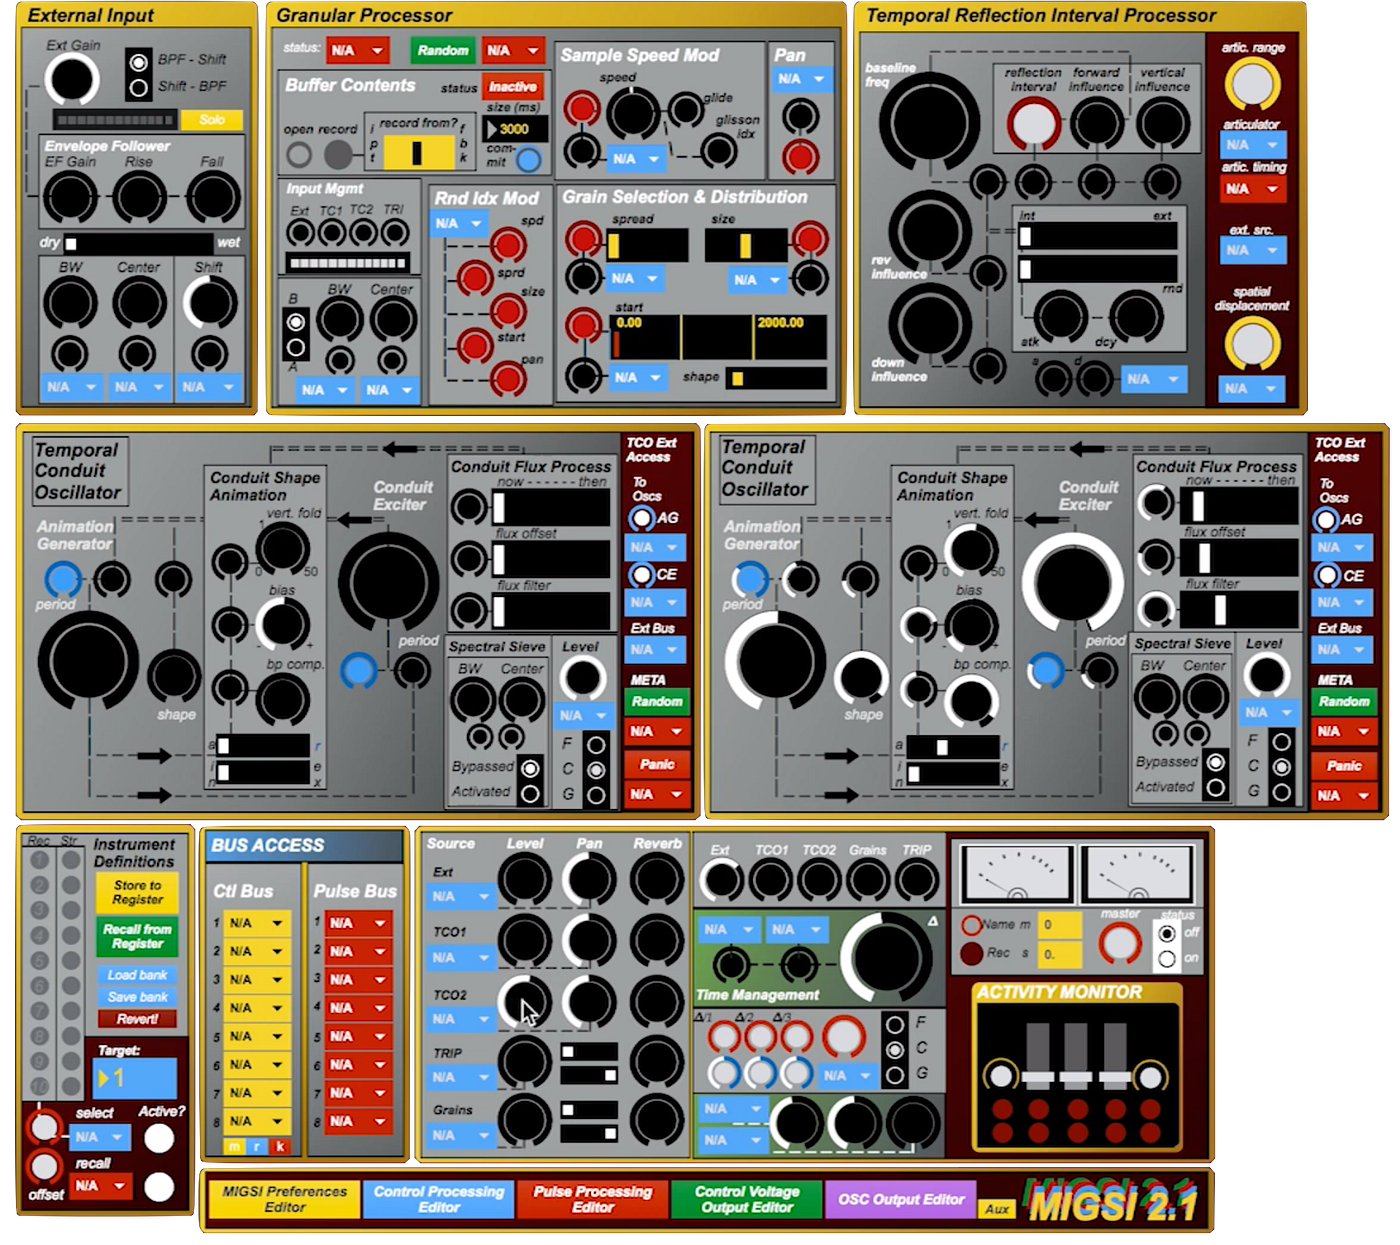Click Conduit Exciter large knob in left oscillator

pos(389,583)
